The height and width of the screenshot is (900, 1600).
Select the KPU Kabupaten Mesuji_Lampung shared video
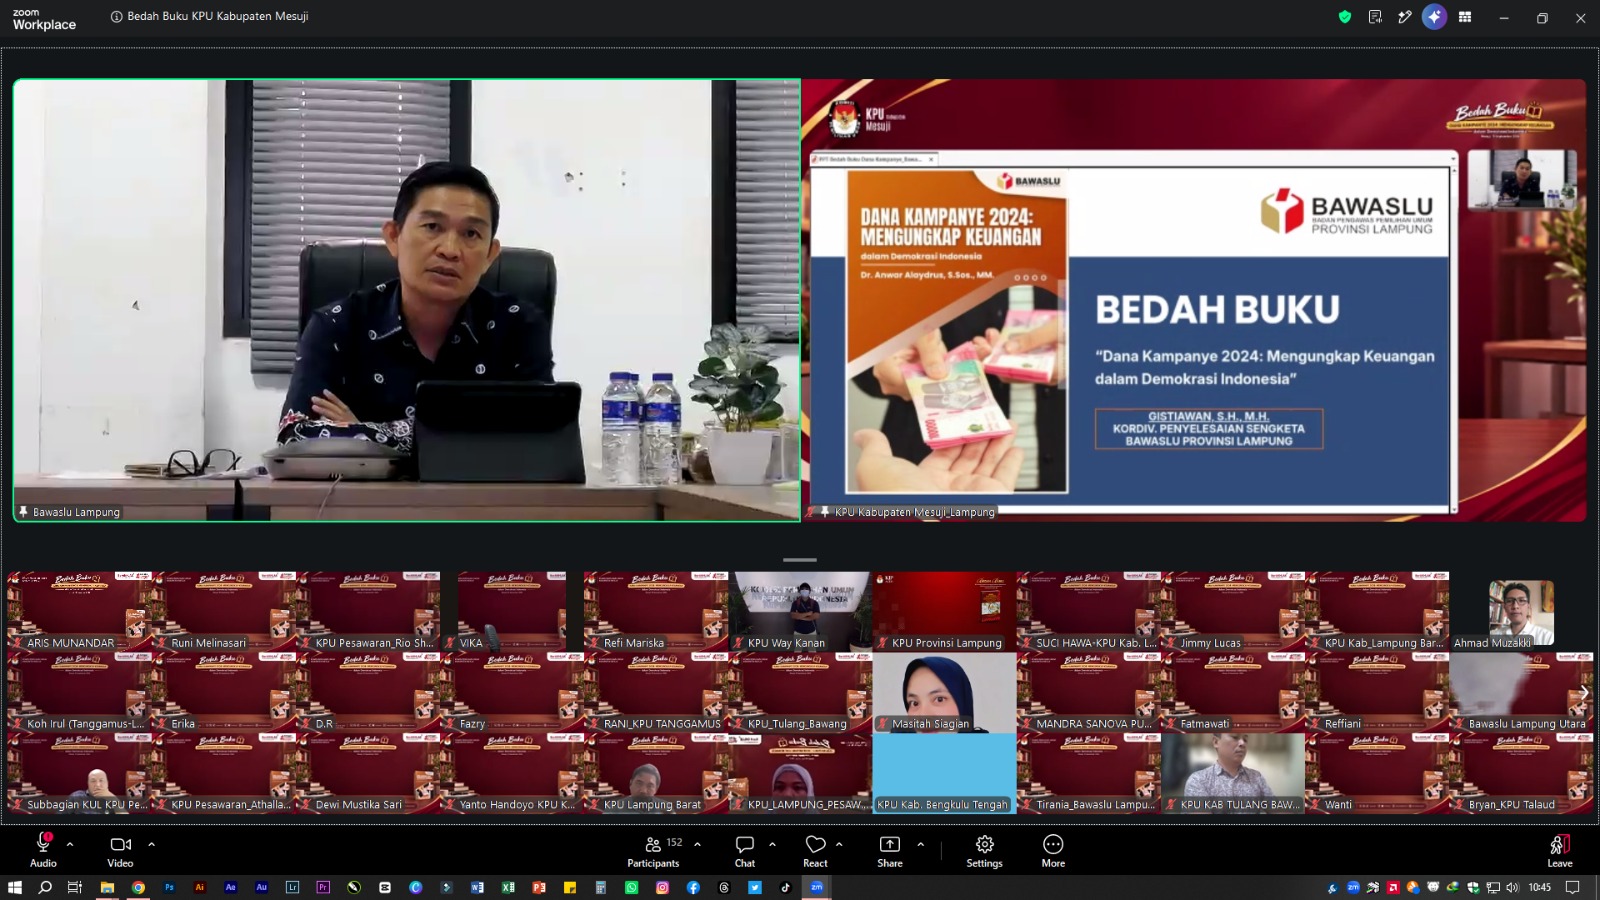tap(1194, 300)
